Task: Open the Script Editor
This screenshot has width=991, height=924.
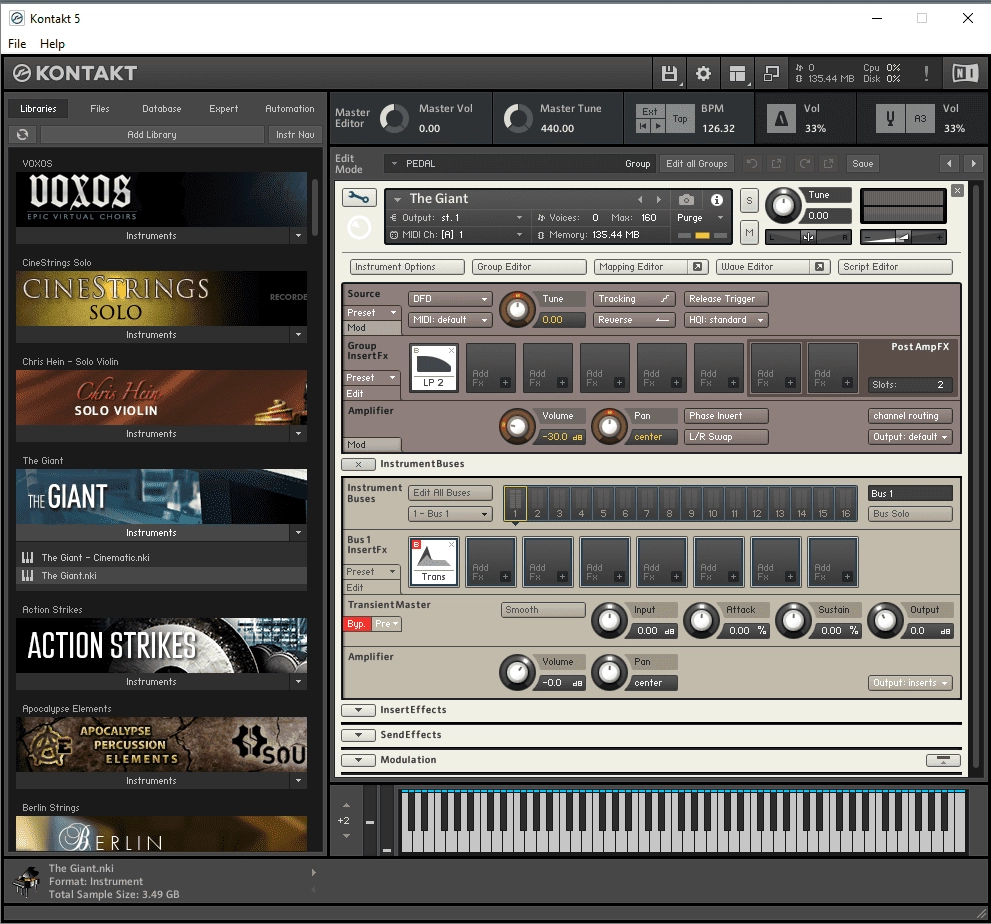Action: tap(896, 267)
